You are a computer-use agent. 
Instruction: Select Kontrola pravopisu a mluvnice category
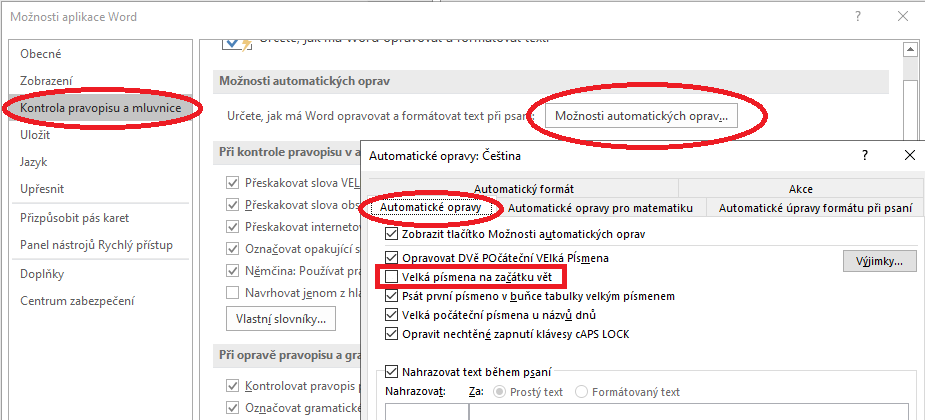101,108
